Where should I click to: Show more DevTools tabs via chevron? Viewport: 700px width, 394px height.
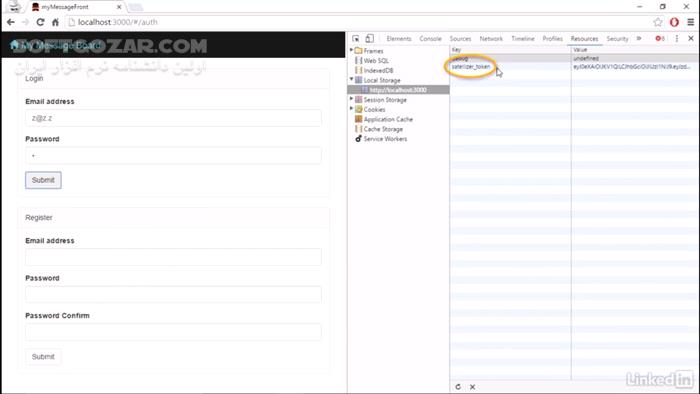pyautogui.click(x=639, y=38)
